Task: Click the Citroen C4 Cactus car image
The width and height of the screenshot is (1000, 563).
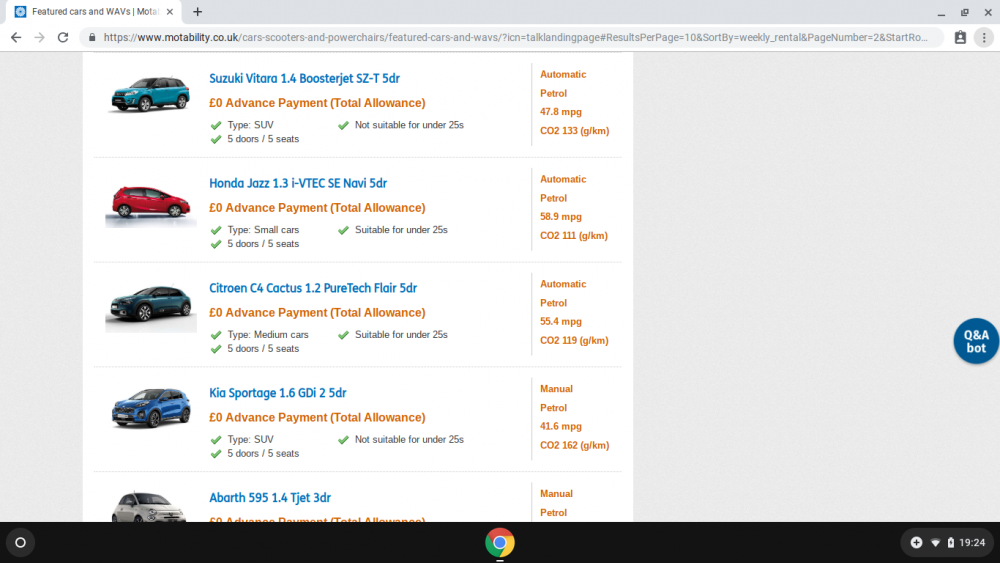Action: pyautogui.click(x=151, y=307)
